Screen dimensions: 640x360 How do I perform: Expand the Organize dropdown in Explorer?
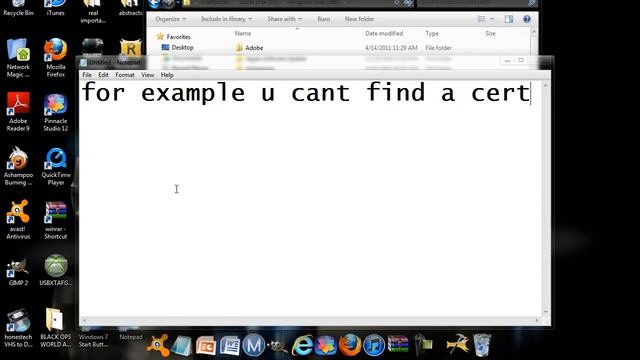pos(170,19)
